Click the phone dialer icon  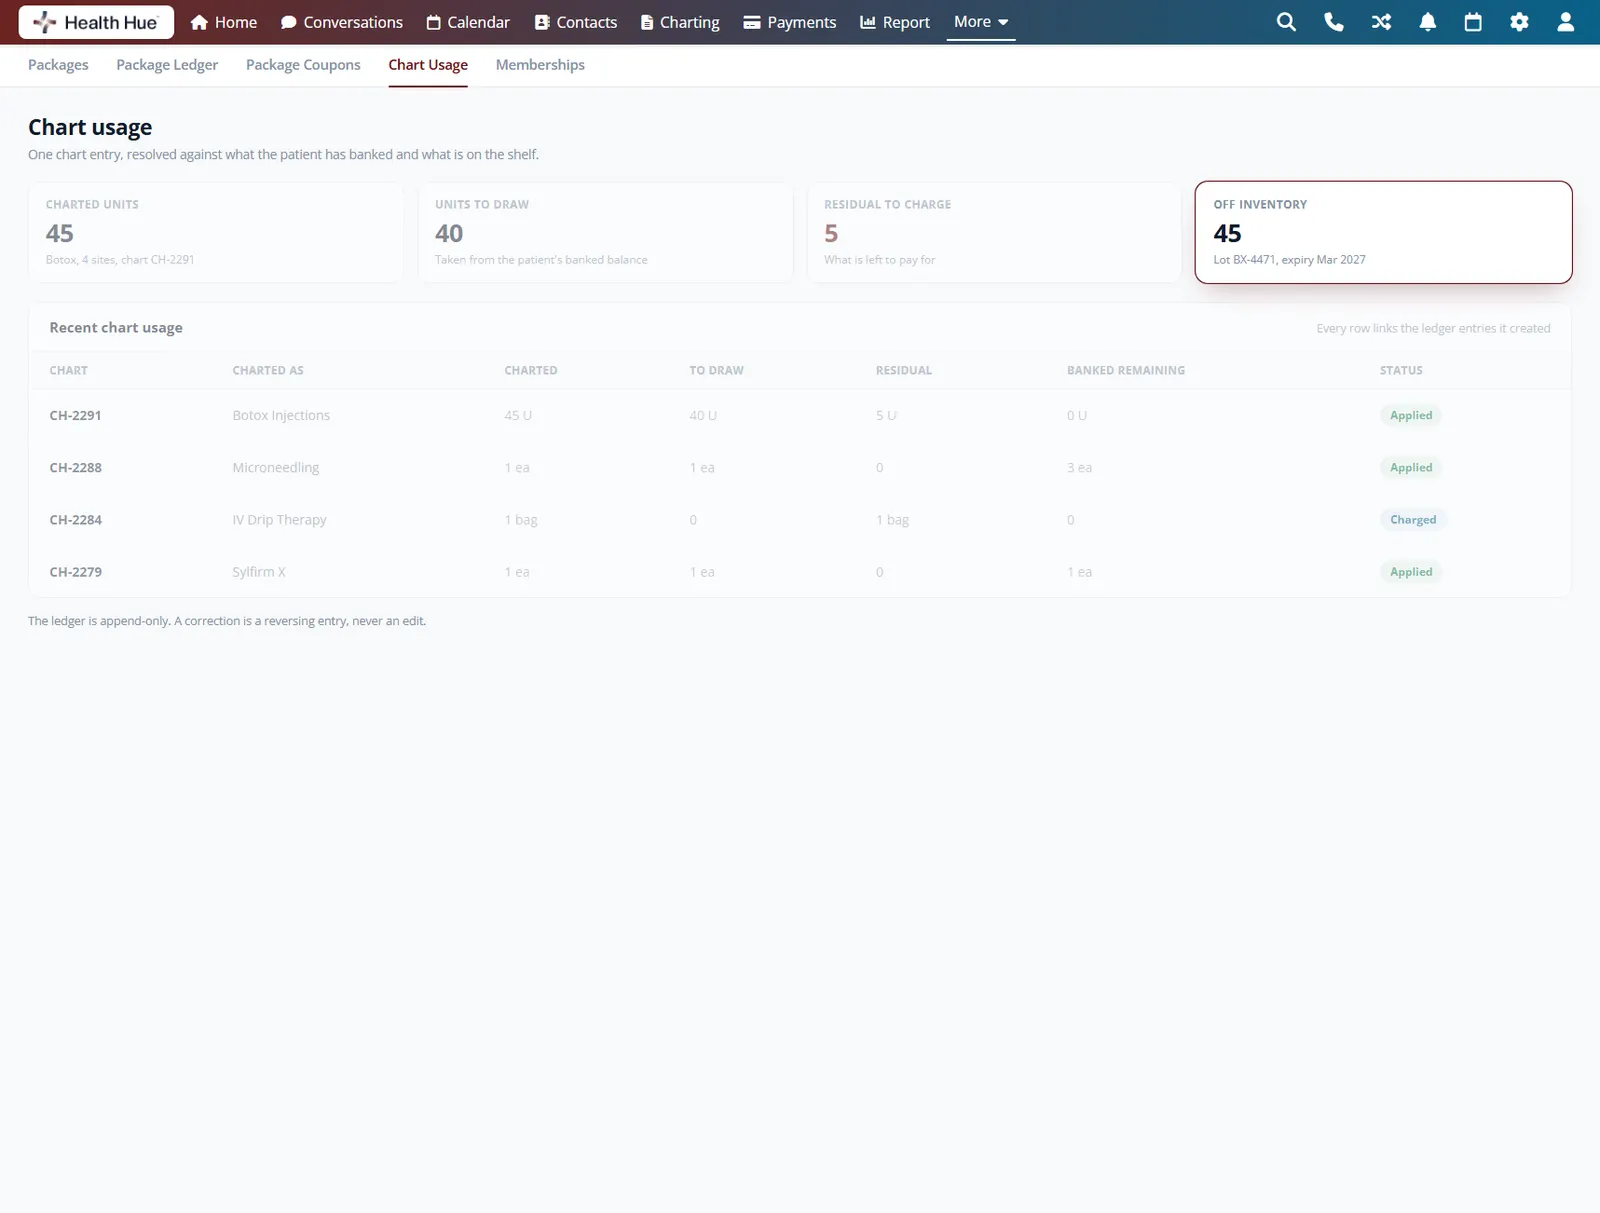1333,22
